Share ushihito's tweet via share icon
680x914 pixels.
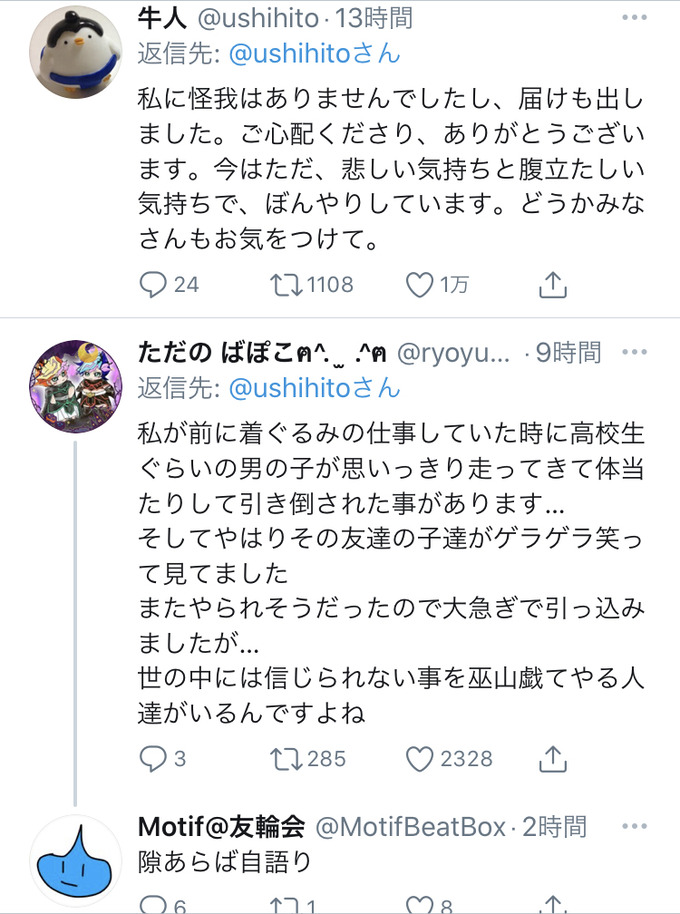coord(553,286)
